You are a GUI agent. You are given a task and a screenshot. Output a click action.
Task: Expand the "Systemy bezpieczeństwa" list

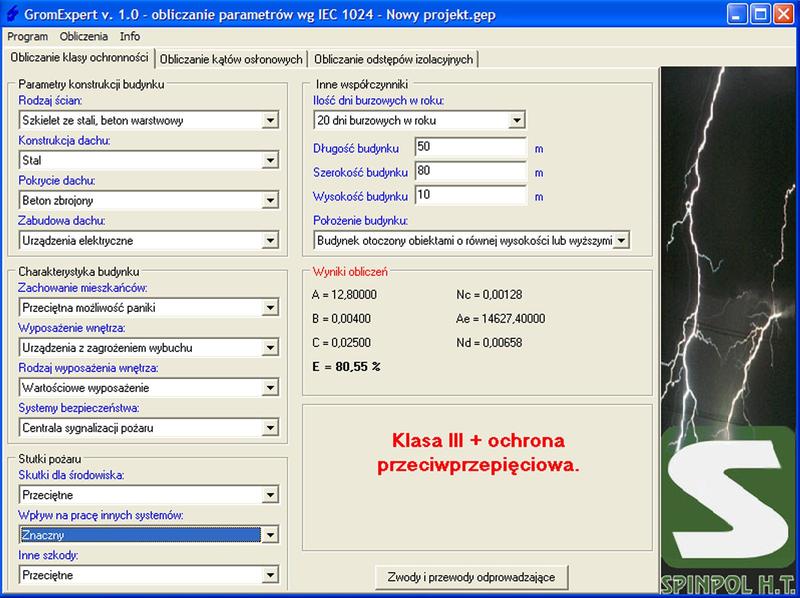point(270,427)
